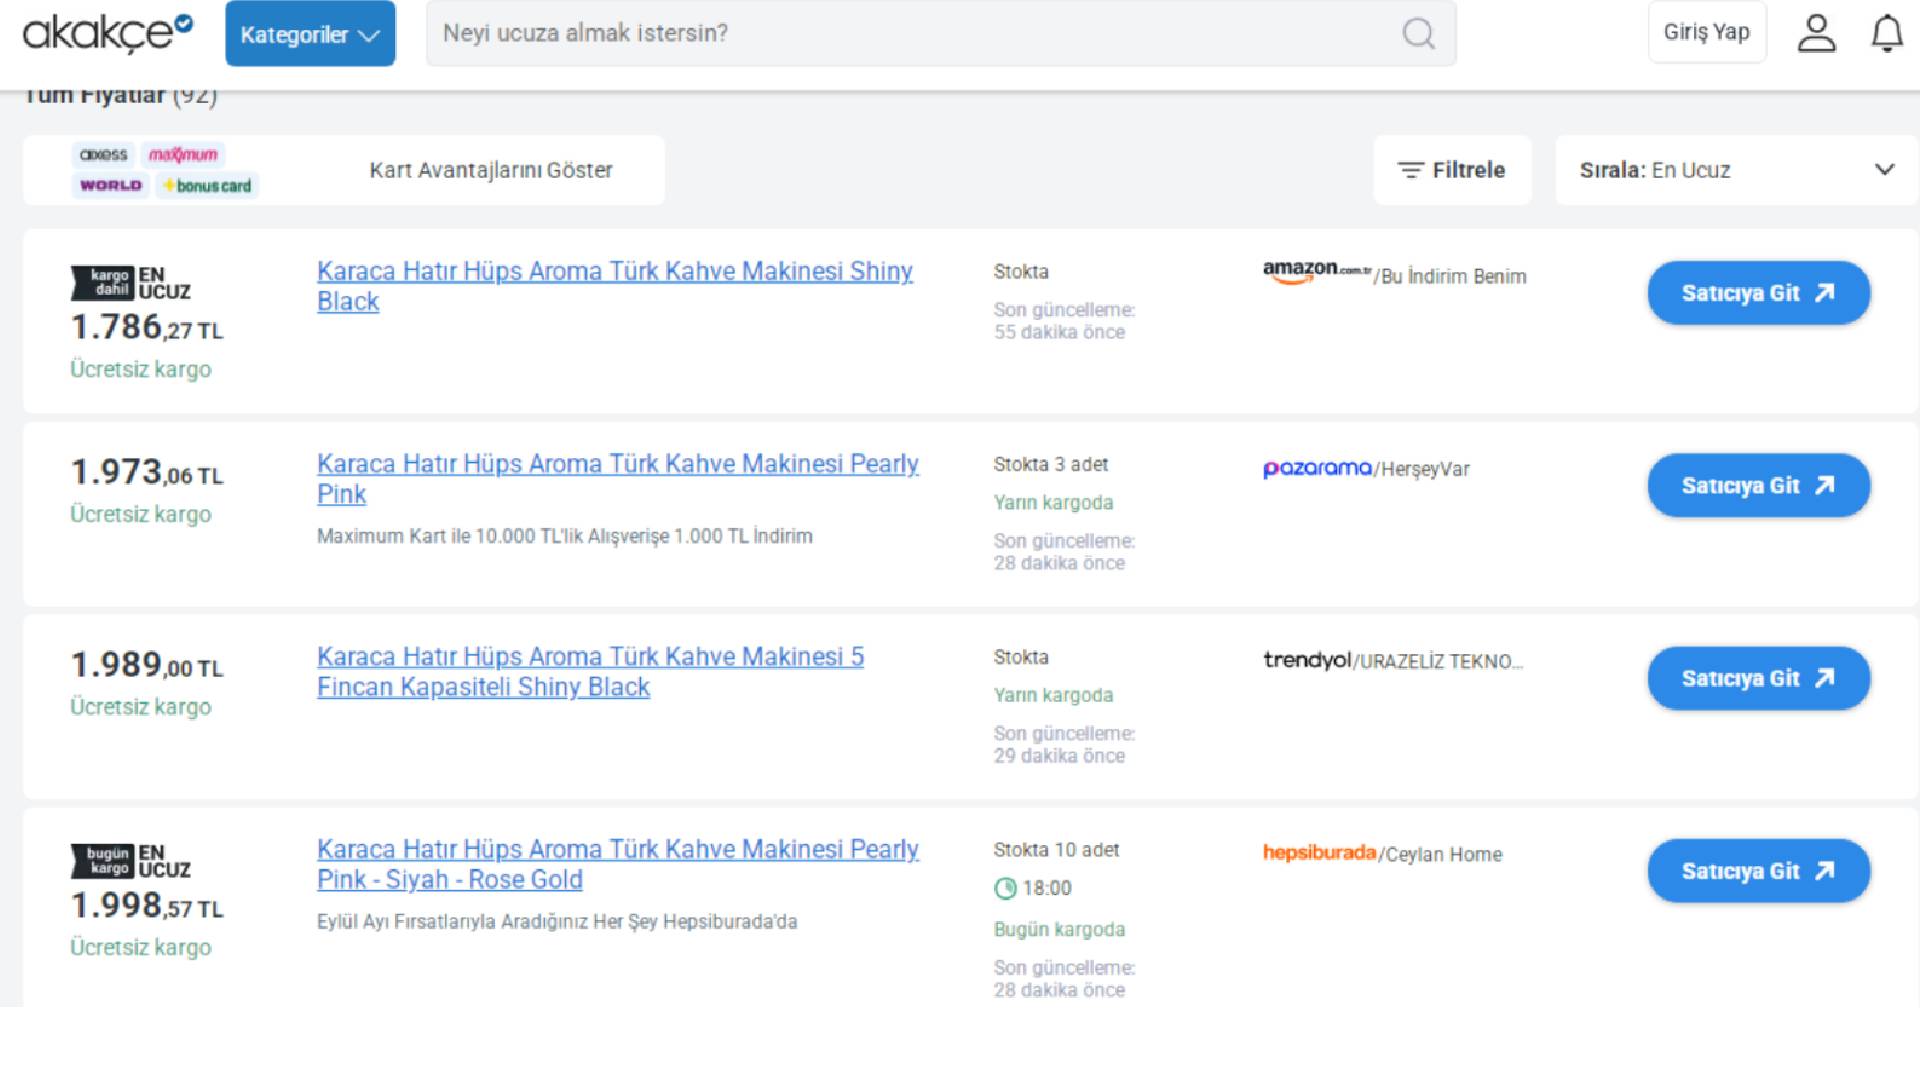The width and height of the screenshot is (1920, 1080).
Task: Click the maximum card logo
Action: tap(183, 155)
